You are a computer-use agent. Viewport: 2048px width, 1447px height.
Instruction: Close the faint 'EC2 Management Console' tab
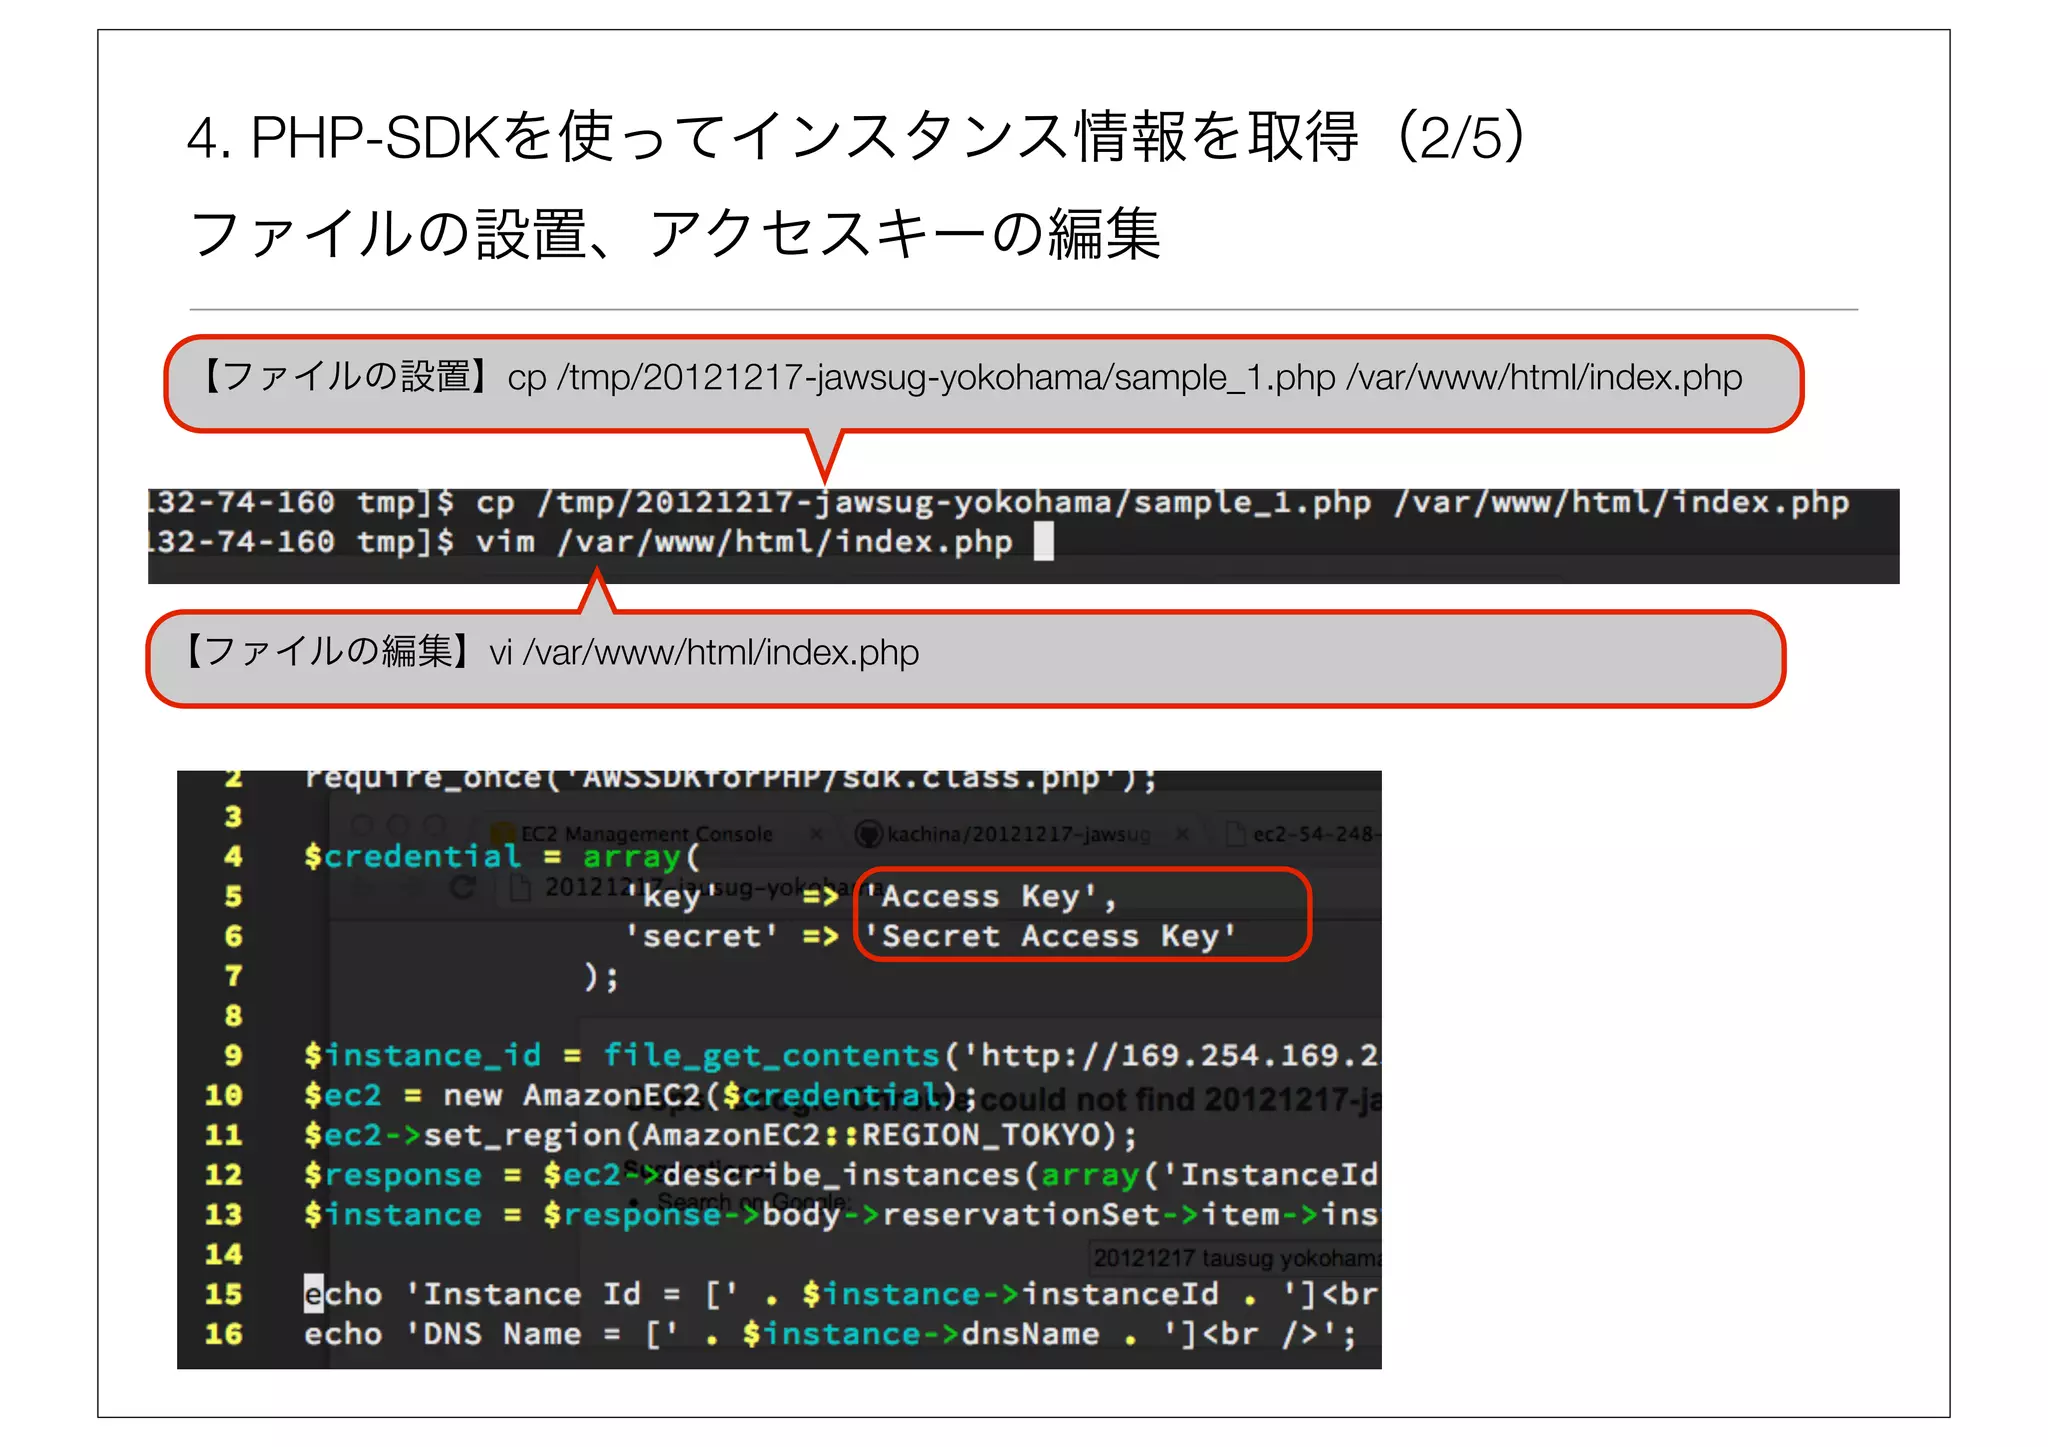816,834
